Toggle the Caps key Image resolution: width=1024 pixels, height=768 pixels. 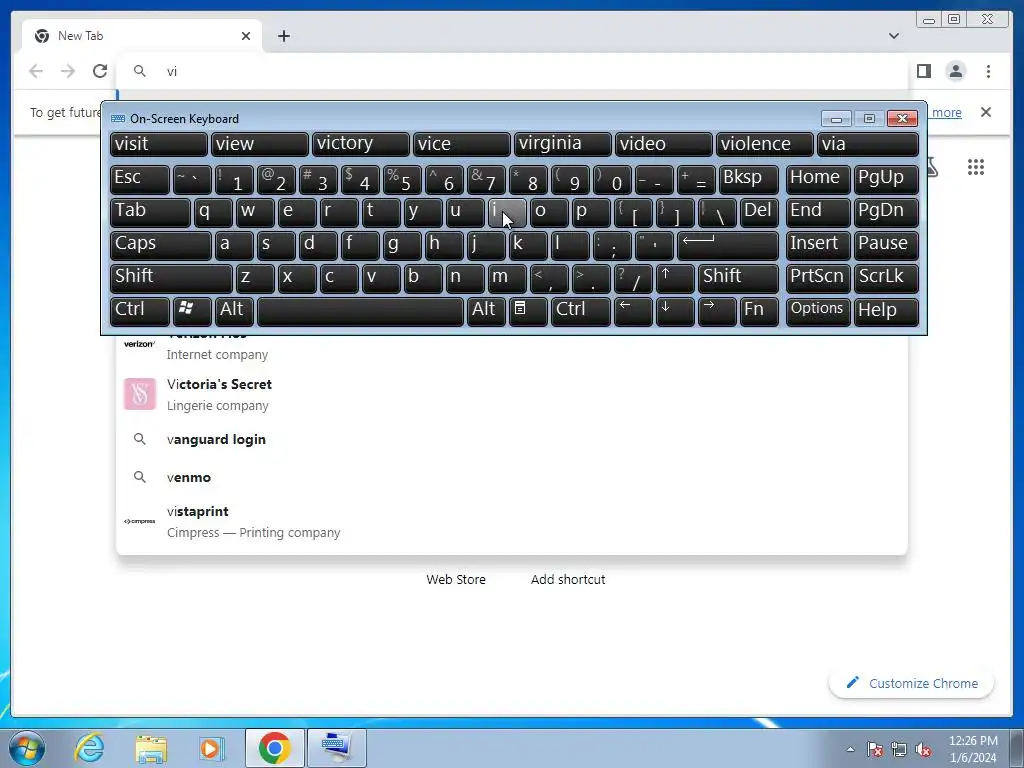161,246
